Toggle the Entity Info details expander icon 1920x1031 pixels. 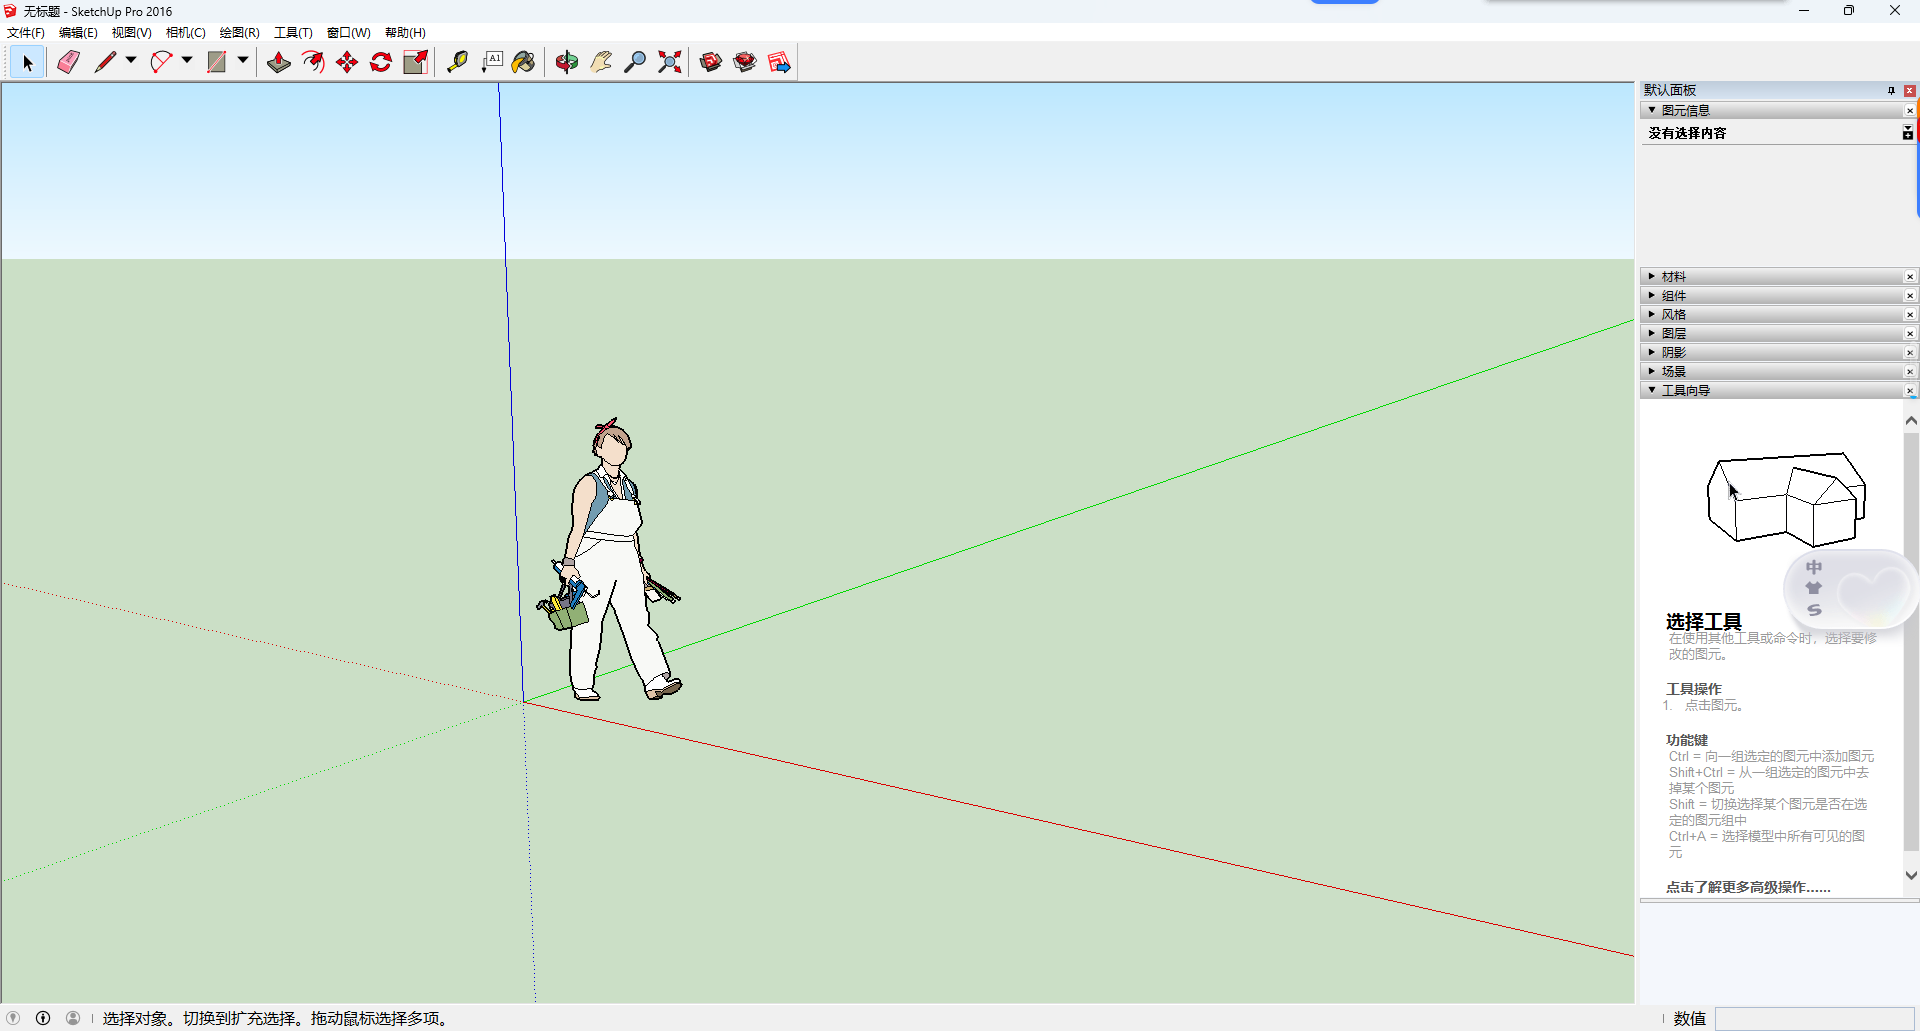coord(1905,132)
